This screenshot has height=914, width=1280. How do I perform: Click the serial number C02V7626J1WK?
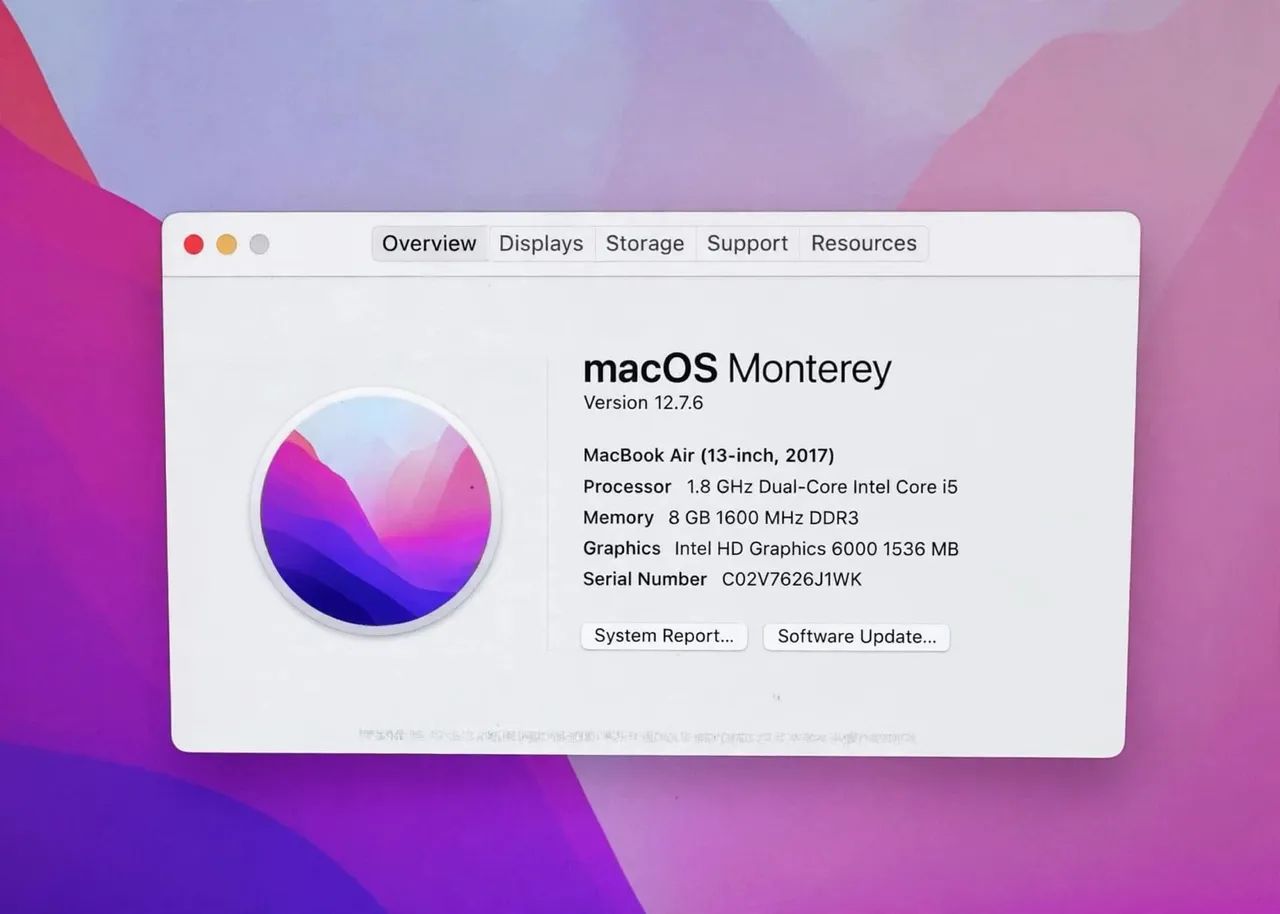pos(792,580)
